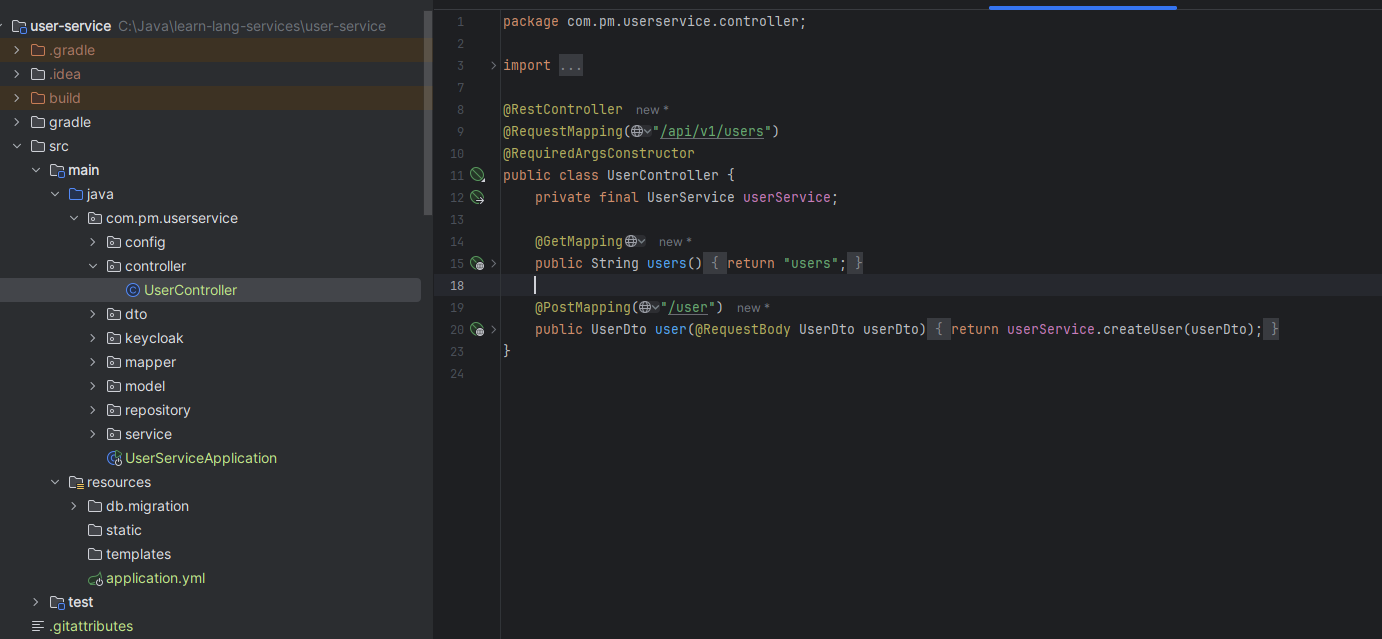The width and height of the screenshot is (1382, 639).
Task: Expand the db.migration folder chevron
Action: click(x=74, y=506)
